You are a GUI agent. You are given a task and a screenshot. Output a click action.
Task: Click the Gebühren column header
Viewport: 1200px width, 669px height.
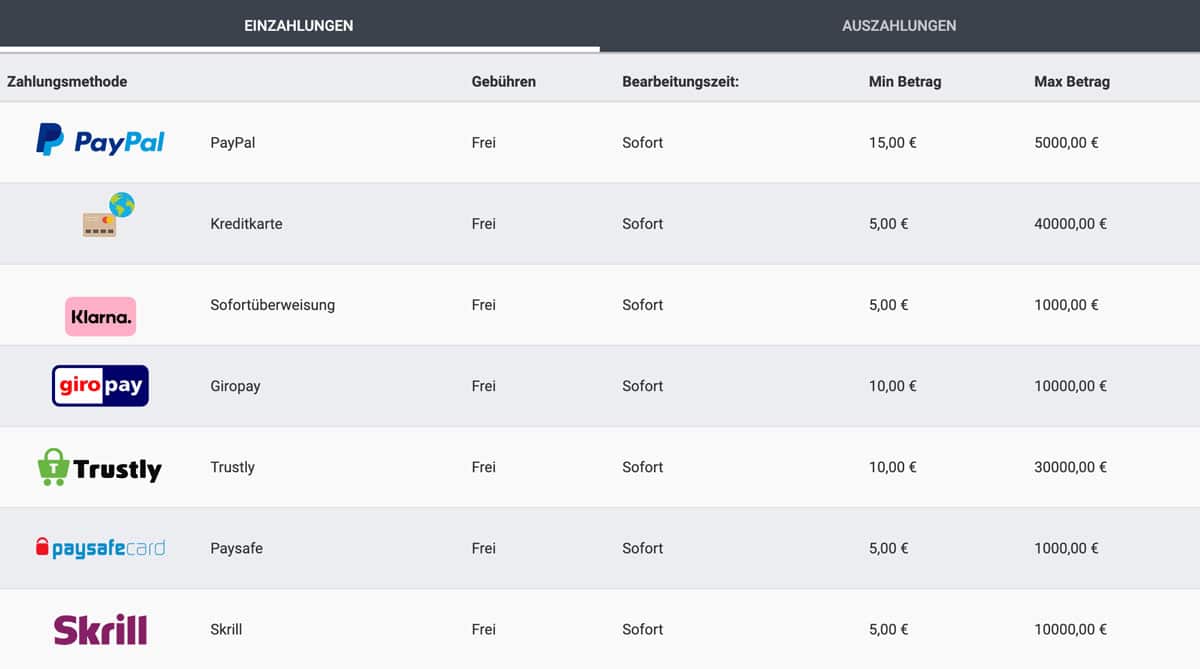click(x=504, y=82)
